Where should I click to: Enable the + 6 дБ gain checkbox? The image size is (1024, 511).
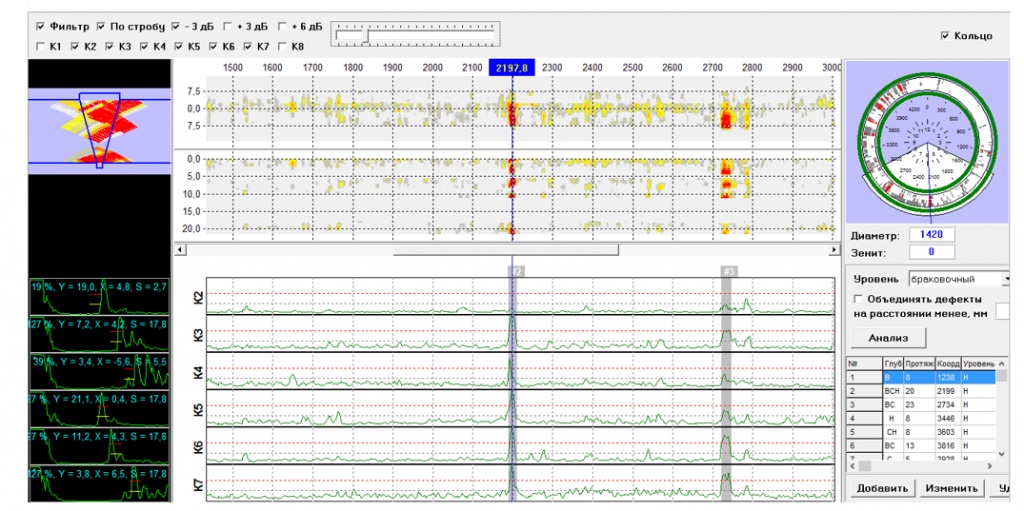pyautogui.click(x=283, y=26)
